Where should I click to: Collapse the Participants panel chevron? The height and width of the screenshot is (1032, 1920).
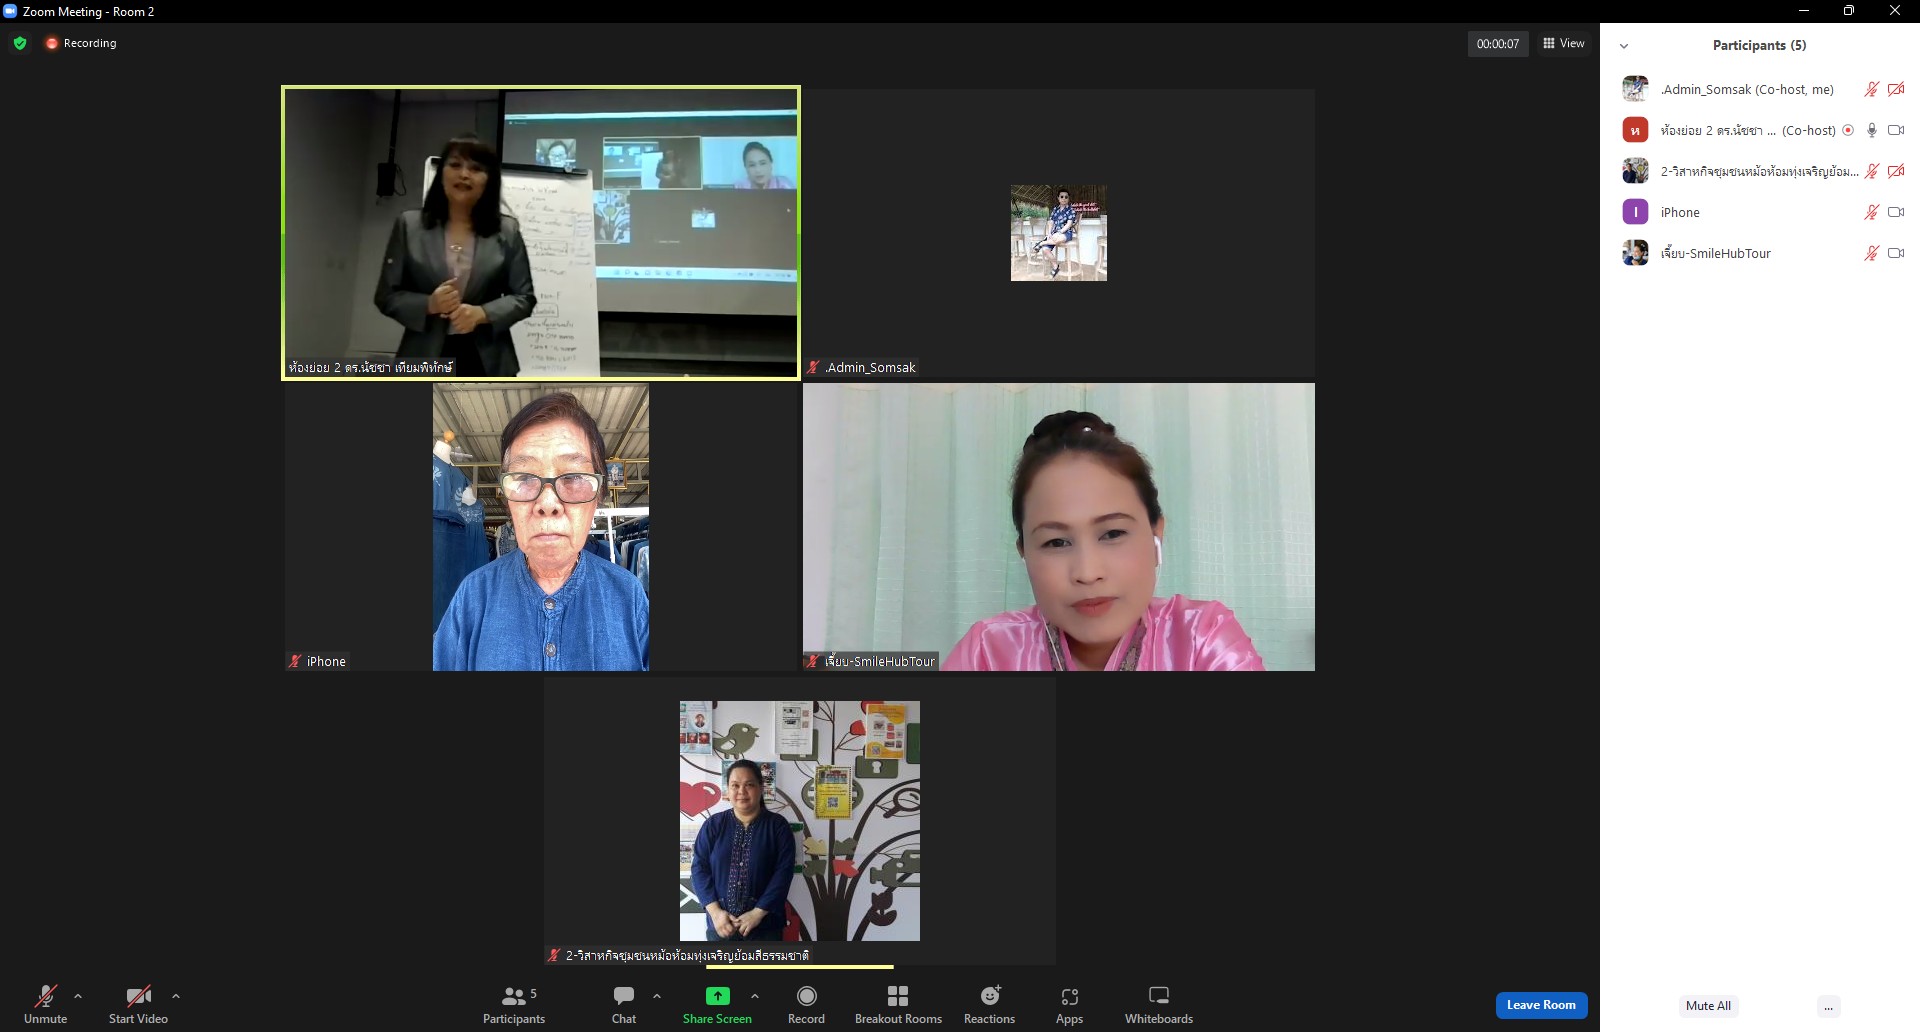coord(1624,46)
